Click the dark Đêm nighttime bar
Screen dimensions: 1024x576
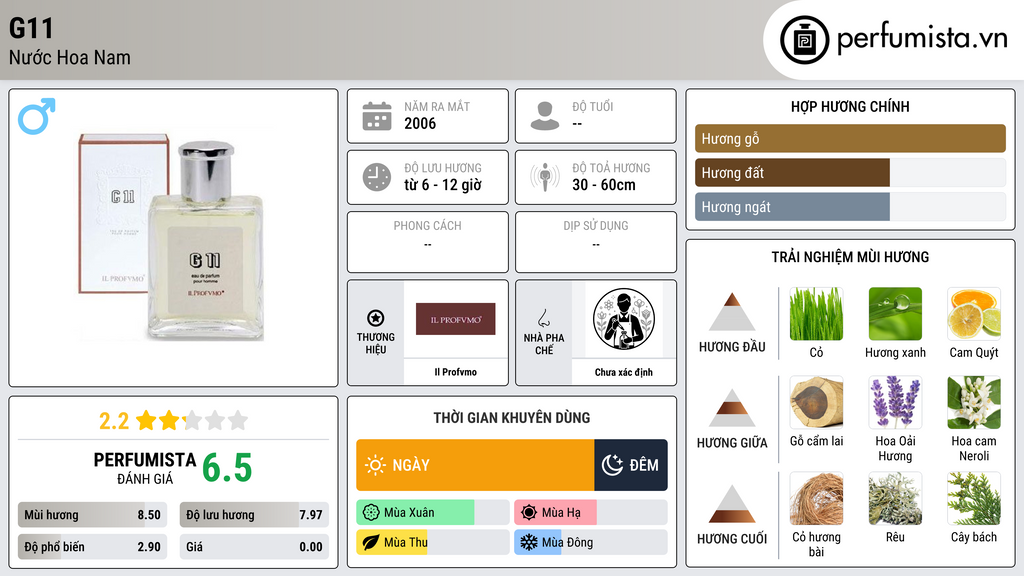[x=631, y=465]
